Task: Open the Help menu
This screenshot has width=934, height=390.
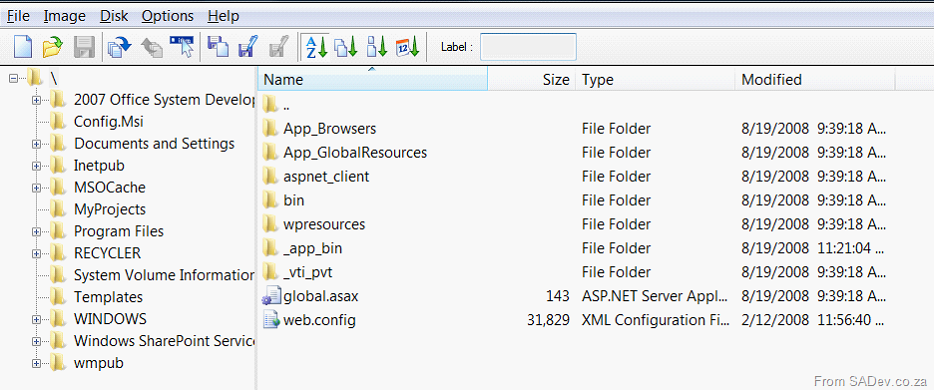Action: tap(223, 16)
